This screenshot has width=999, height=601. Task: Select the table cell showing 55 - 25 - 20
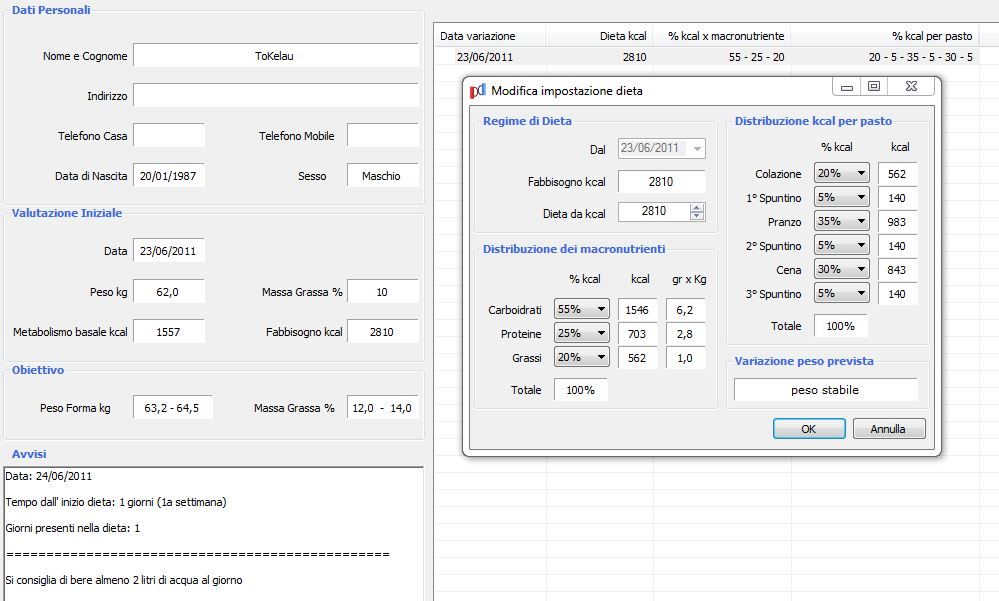722,57
